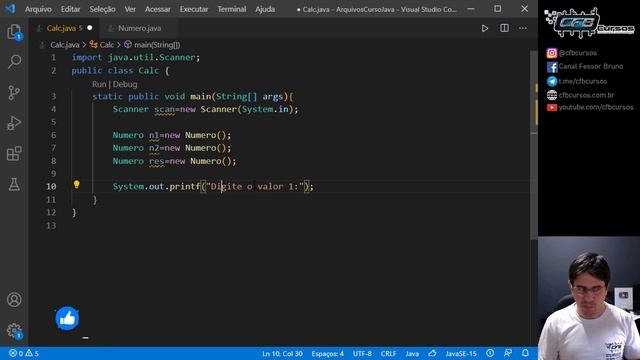
Task: Open the Run and Debug view
Action: coord(14,123)
